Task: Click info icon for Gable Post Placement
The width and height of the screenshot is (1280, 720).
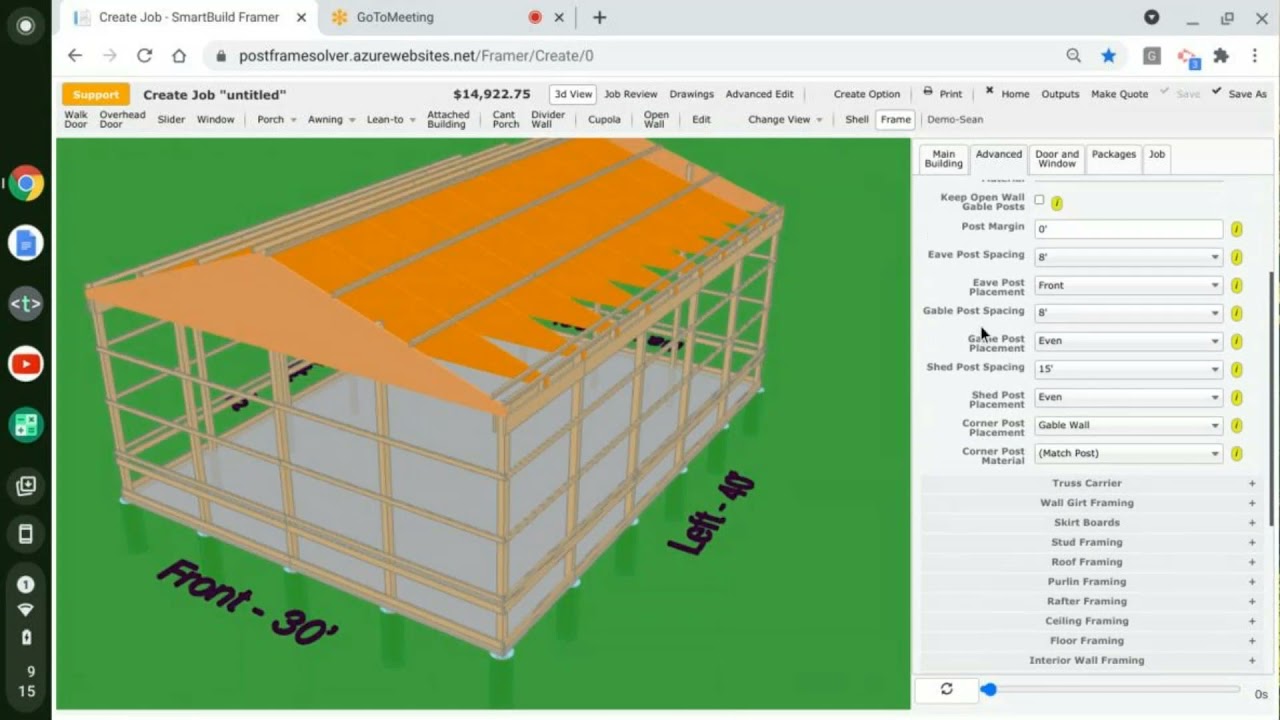Action: (1236, 341)
